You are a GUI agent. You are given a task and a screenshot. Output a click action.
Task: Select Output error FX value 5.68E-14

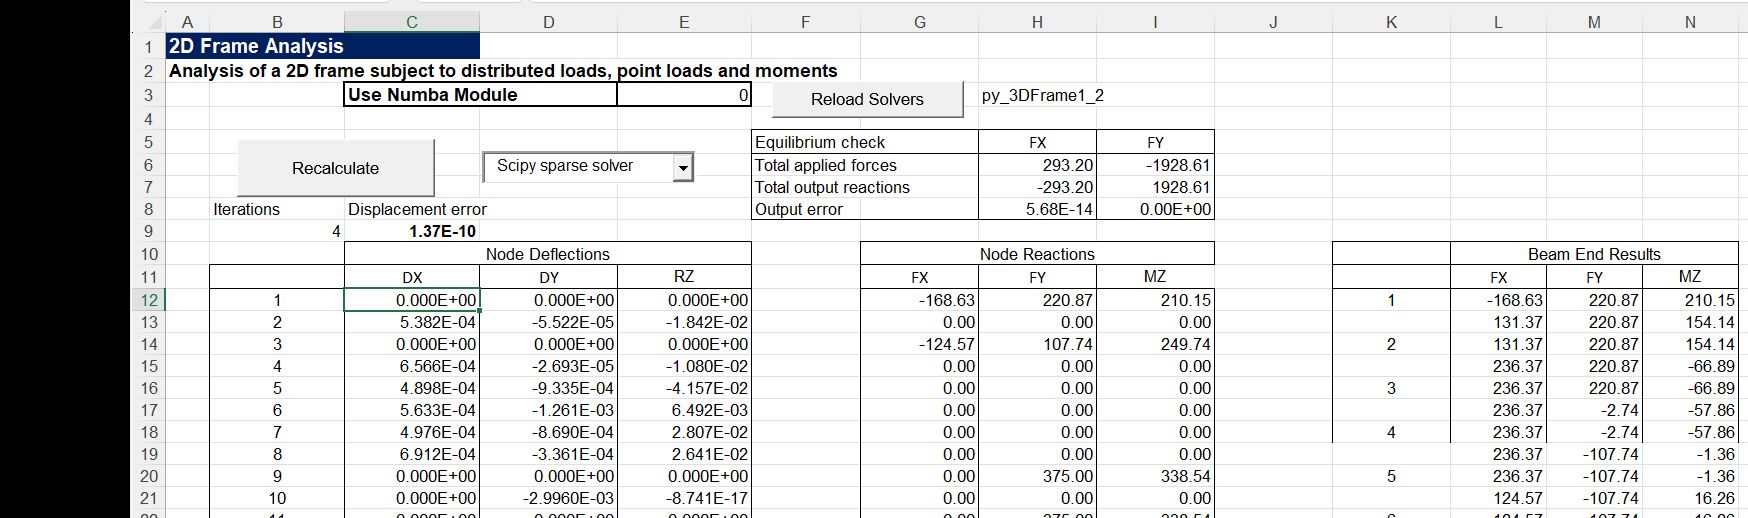pos(1037,210)
